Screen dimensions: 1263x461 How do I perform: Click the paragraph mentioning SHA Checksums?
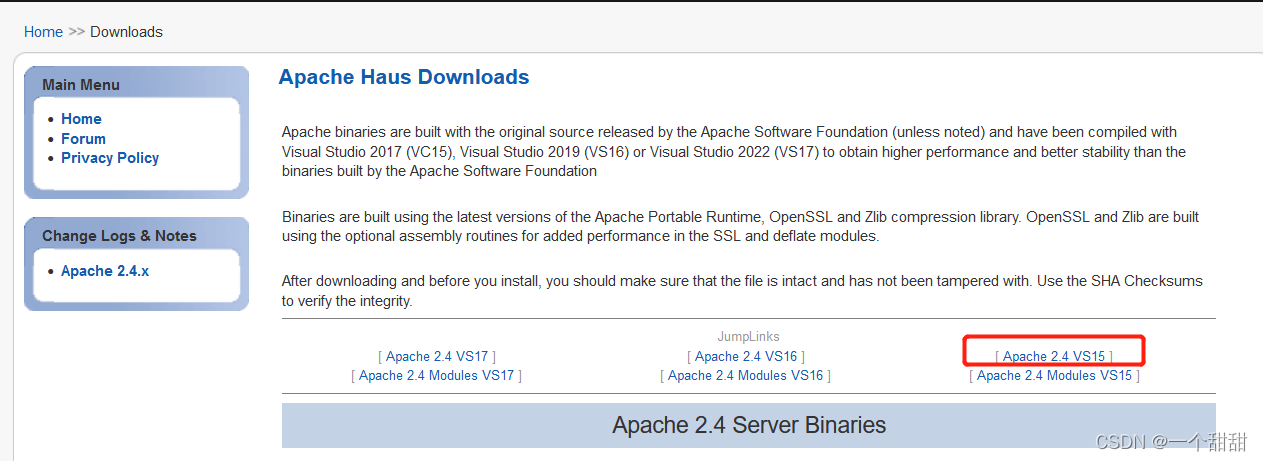[742, 291]
